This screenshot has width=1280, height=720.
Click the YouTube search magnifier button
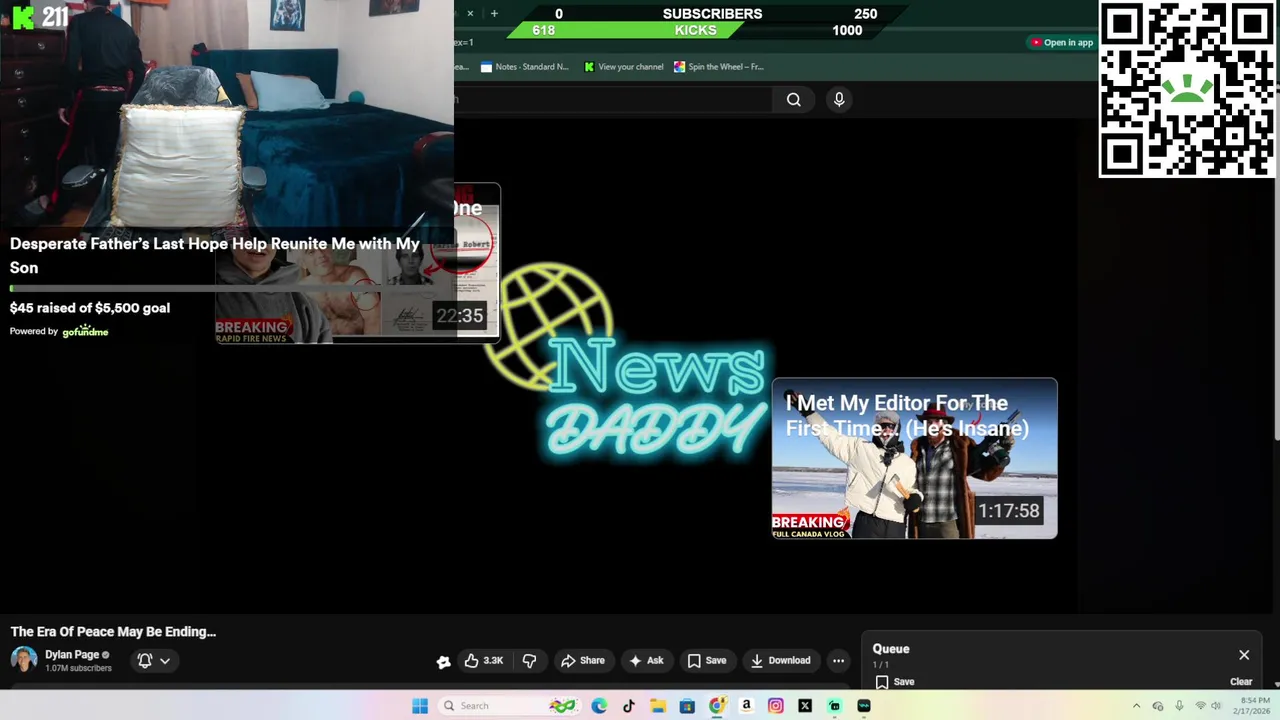pyautogui.click(x=794, y=99)
